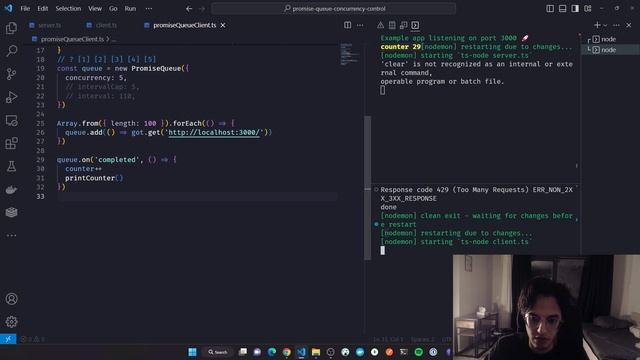Image resolution: width=640 pixels, height=360 pixels.
Task: Select the second node terminal entry
Action: [608, 50]
